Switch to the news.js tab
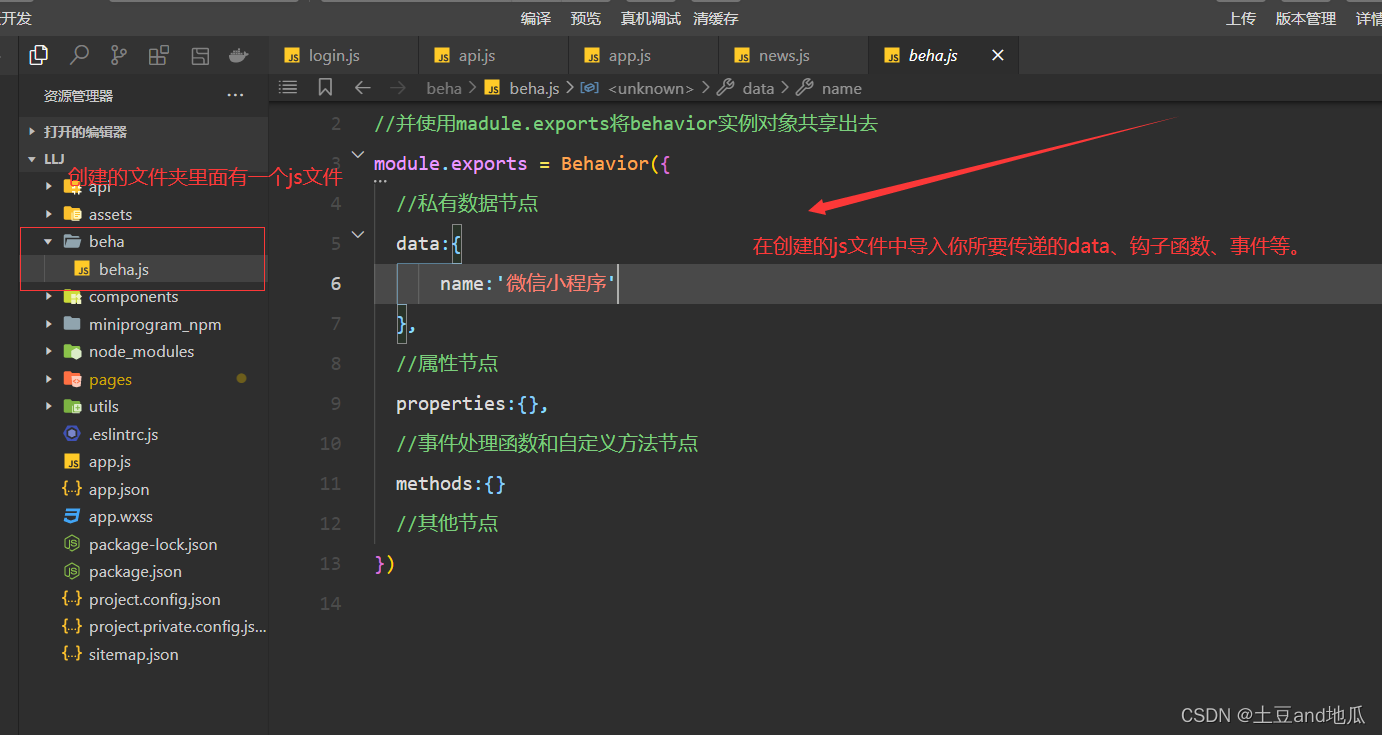 (x=793, y=56)
